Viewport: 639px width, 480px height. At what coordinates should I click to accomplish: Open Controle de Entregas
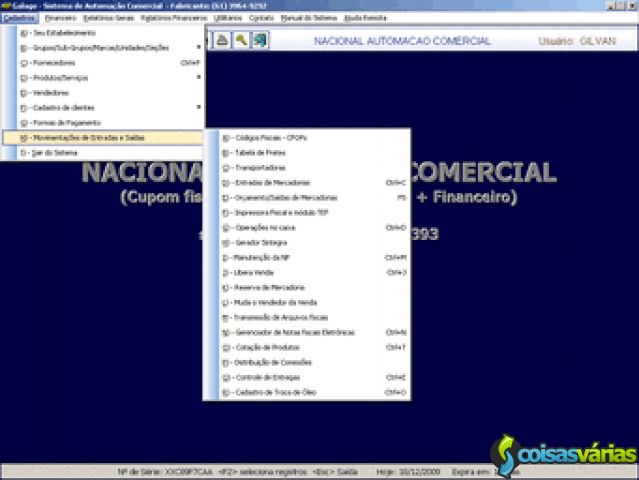coord(306,378)
